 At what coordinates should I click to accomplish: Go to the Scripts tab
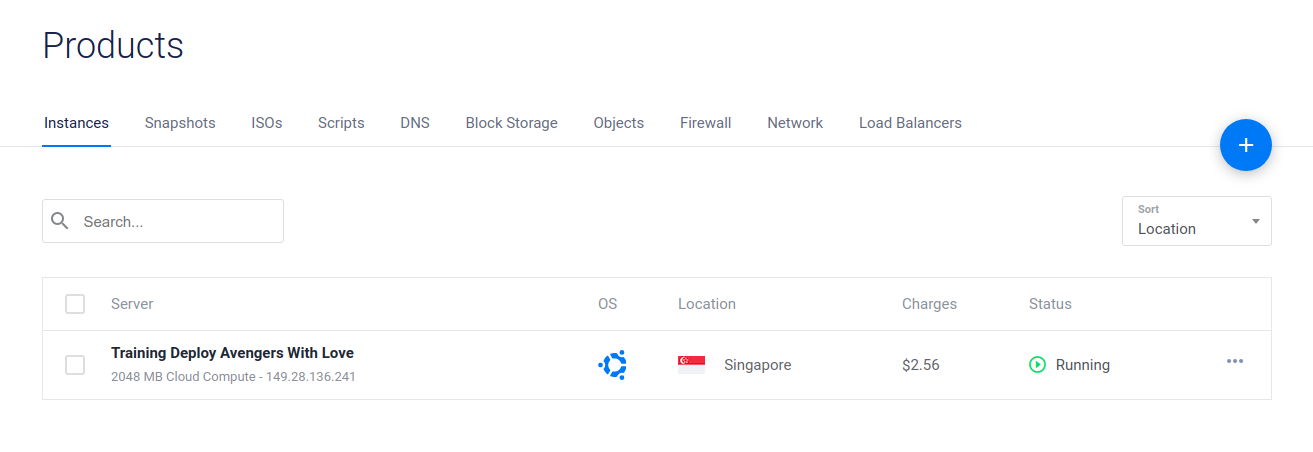click(x=341, y=123)
